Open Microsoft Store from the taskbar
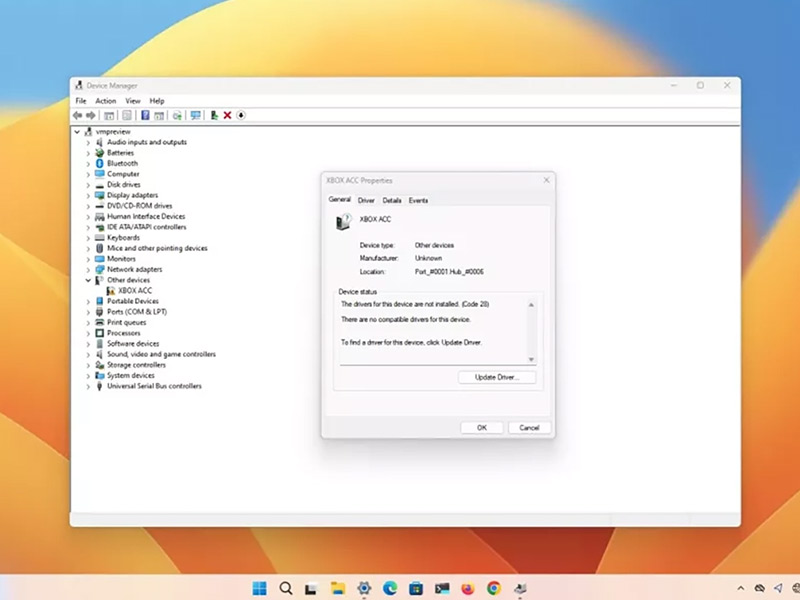This screenshot has height=600, width=800. (416, 588)
